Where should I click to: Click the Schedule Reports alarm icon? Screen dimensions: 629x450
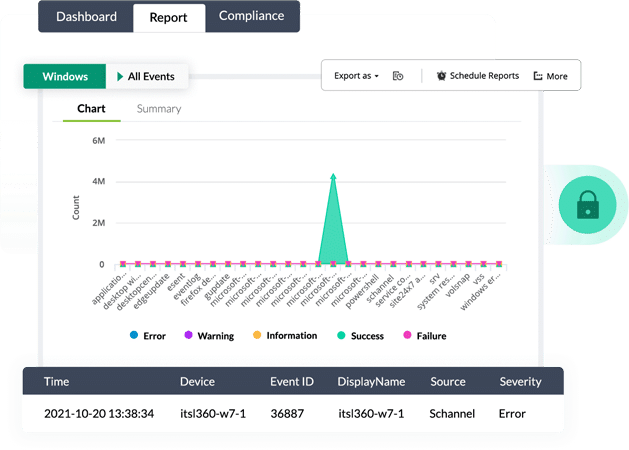441,76
